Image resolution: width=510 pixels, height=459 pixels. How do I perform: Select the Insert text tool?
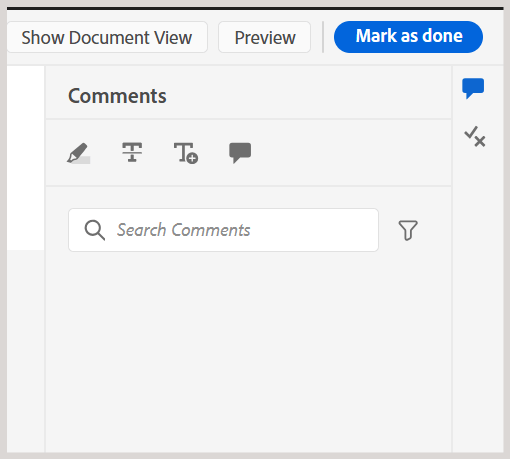pyautogui.click(x=186, y=153)
